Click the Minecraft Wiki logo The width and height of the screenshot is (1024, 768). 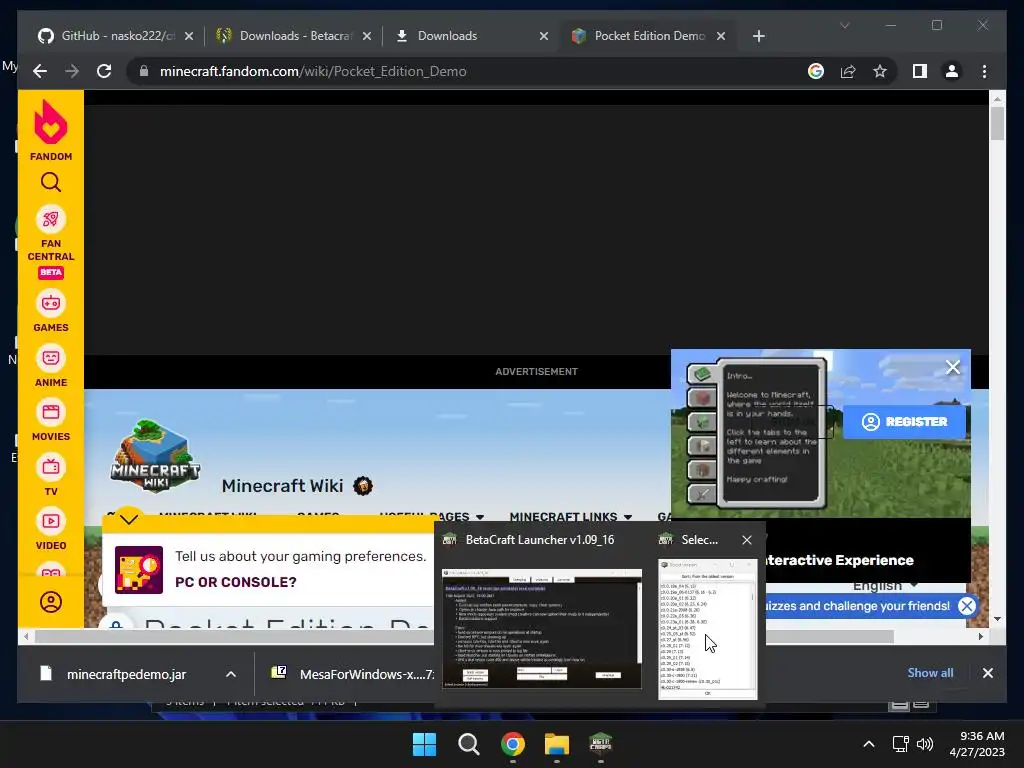tap(155, 456)
